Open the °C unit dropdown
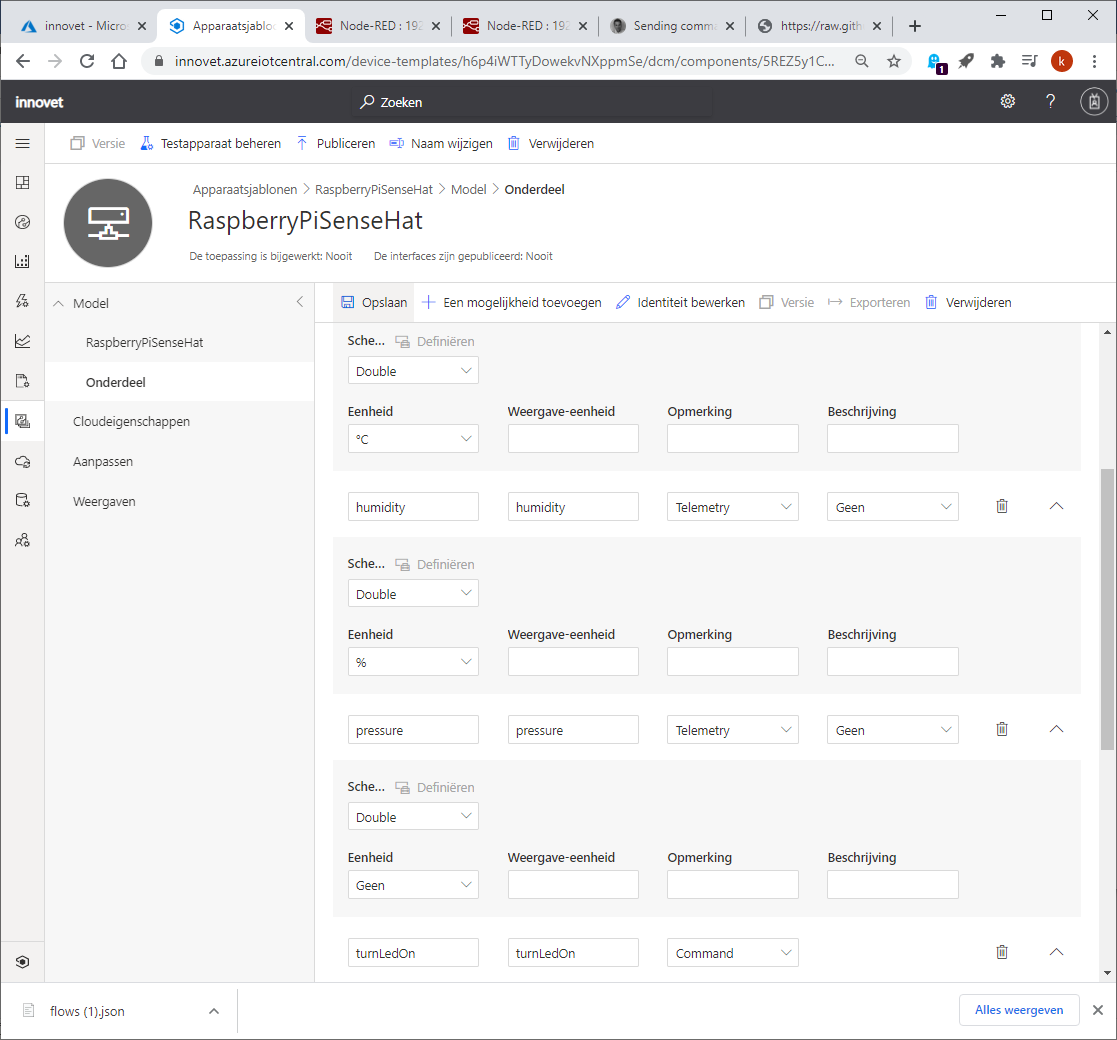This screenshot has width=1117, height=1040. 413,439
